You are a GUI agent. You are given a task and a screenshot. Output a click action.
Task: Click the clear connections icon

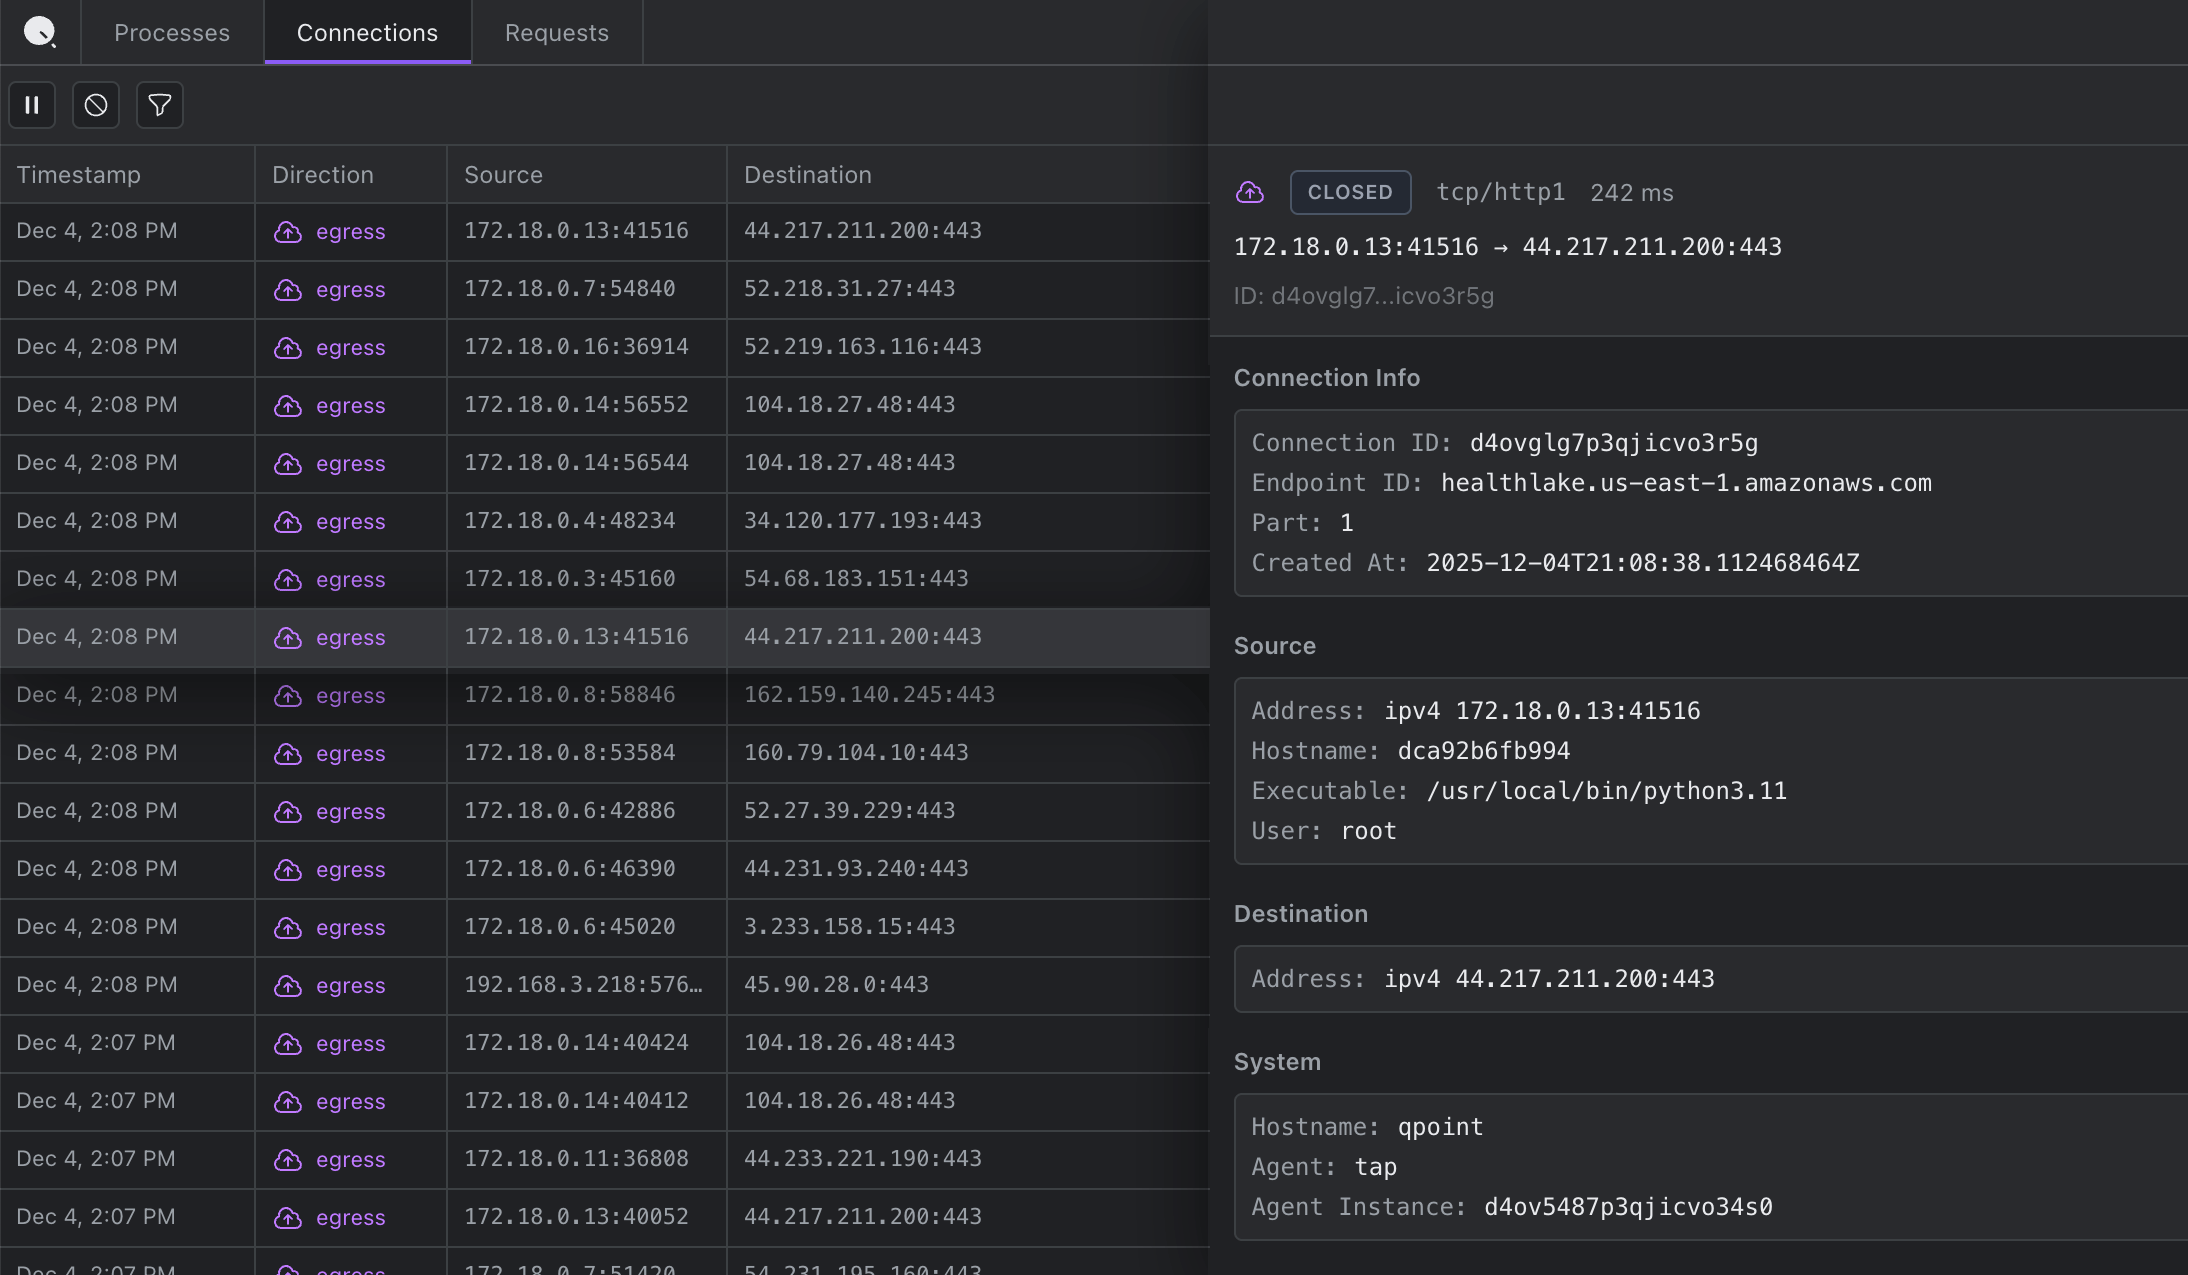[96, 105]
